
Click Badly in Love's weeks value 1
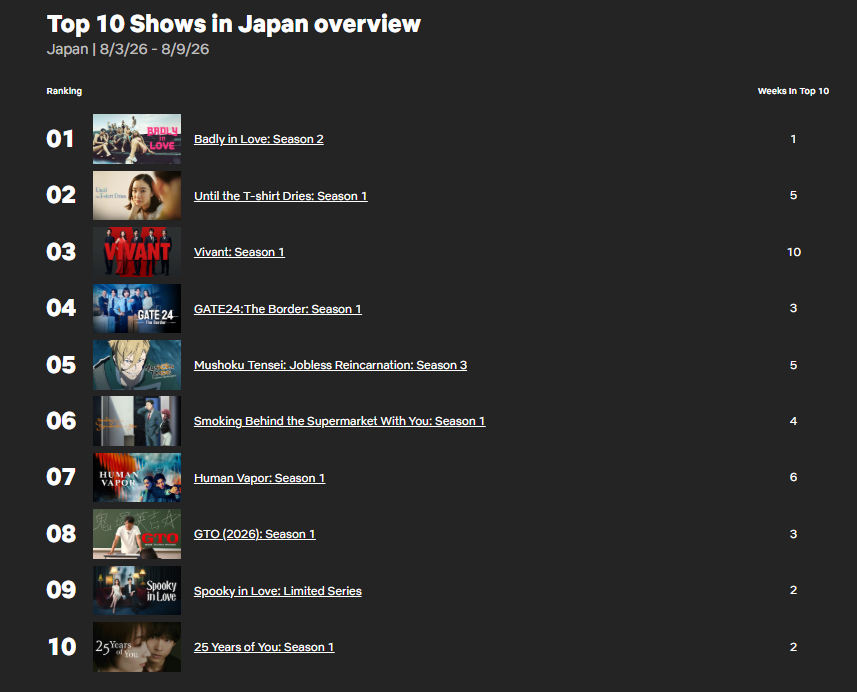click(x=793, y=139)
